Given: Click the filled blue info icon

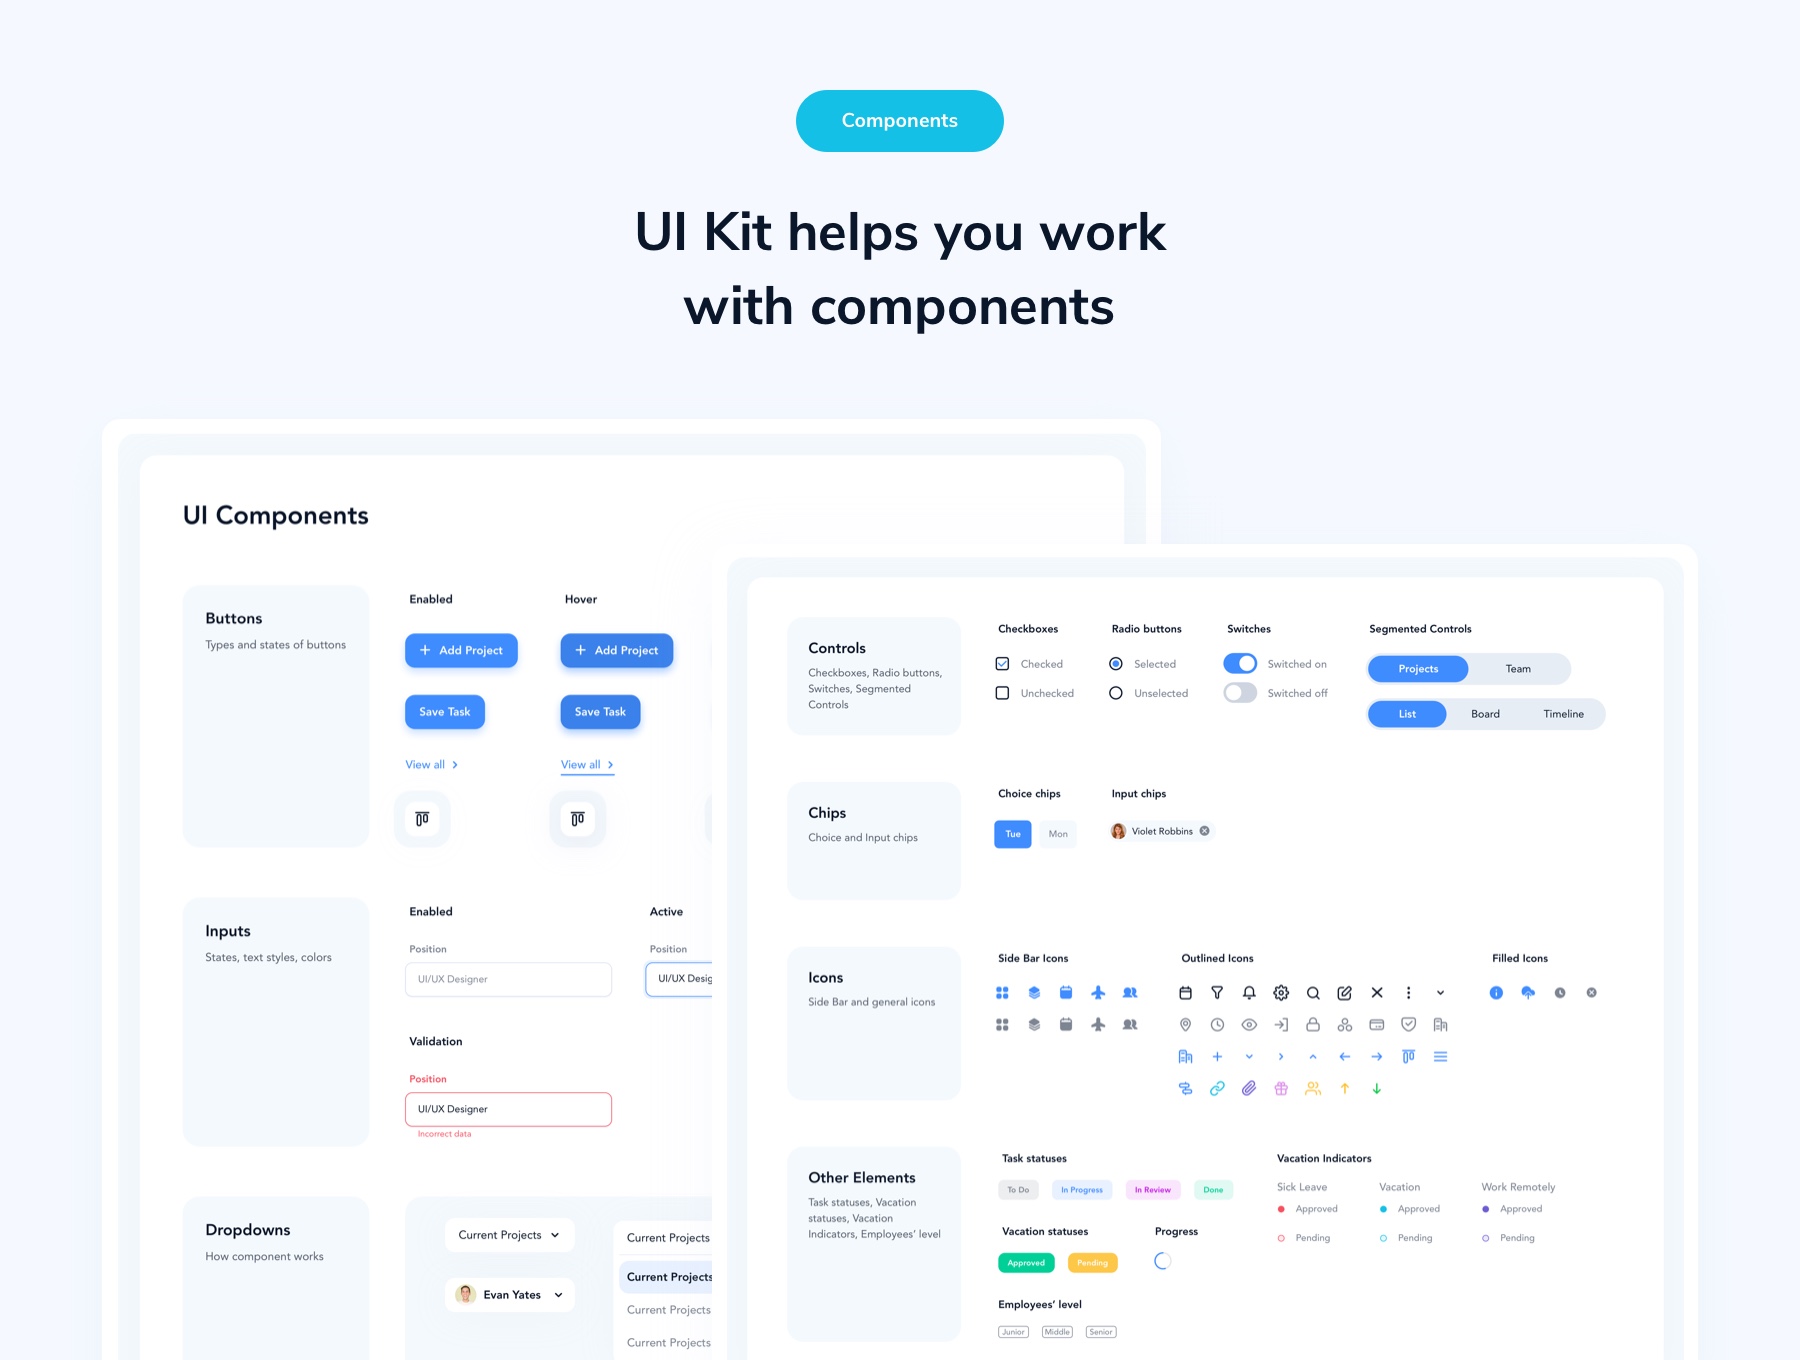Looking at the screenshot, I should 1496,993.
